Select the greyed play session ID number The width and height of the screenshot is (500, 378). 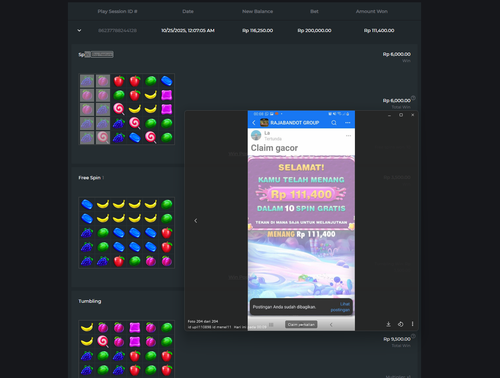click(117, 30)
